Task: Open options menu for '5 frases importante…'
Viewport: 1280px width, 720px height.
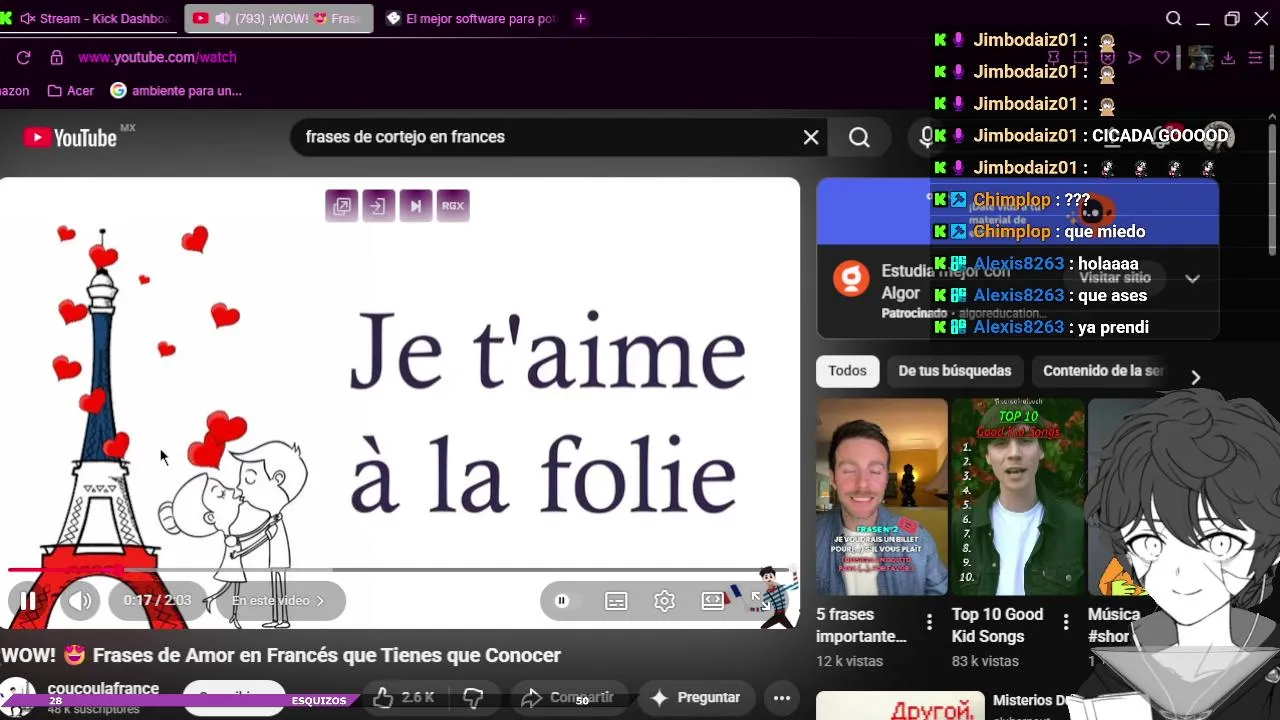Action: tap(929, 623)
